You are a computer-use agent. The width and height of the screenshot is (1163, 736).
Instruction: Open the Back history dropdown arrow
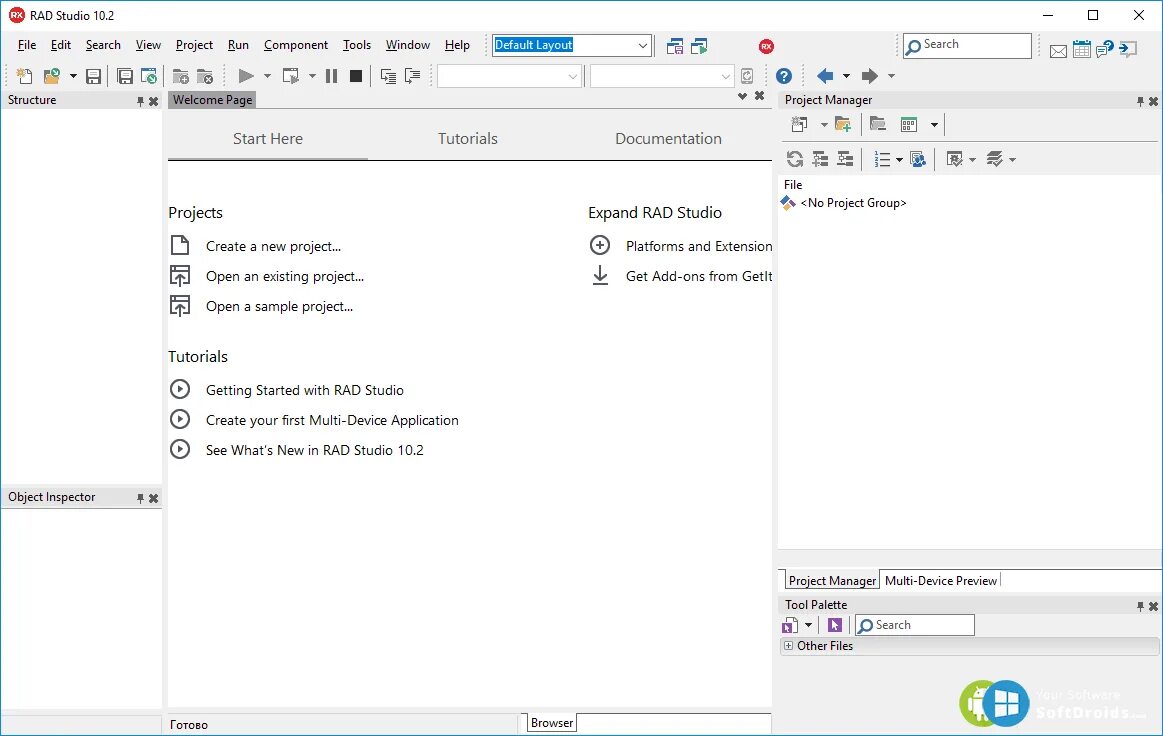[x=846, y=76]
